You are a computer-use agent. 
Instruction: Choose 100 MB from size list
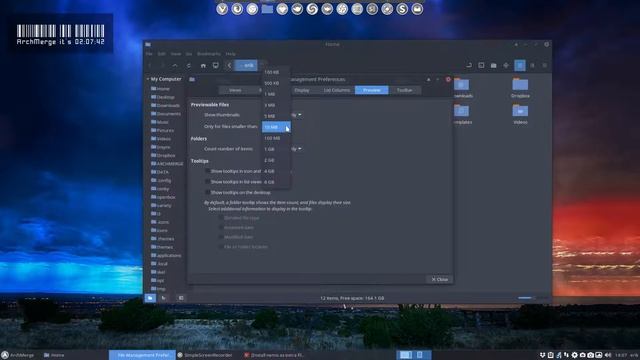(276, 138)
